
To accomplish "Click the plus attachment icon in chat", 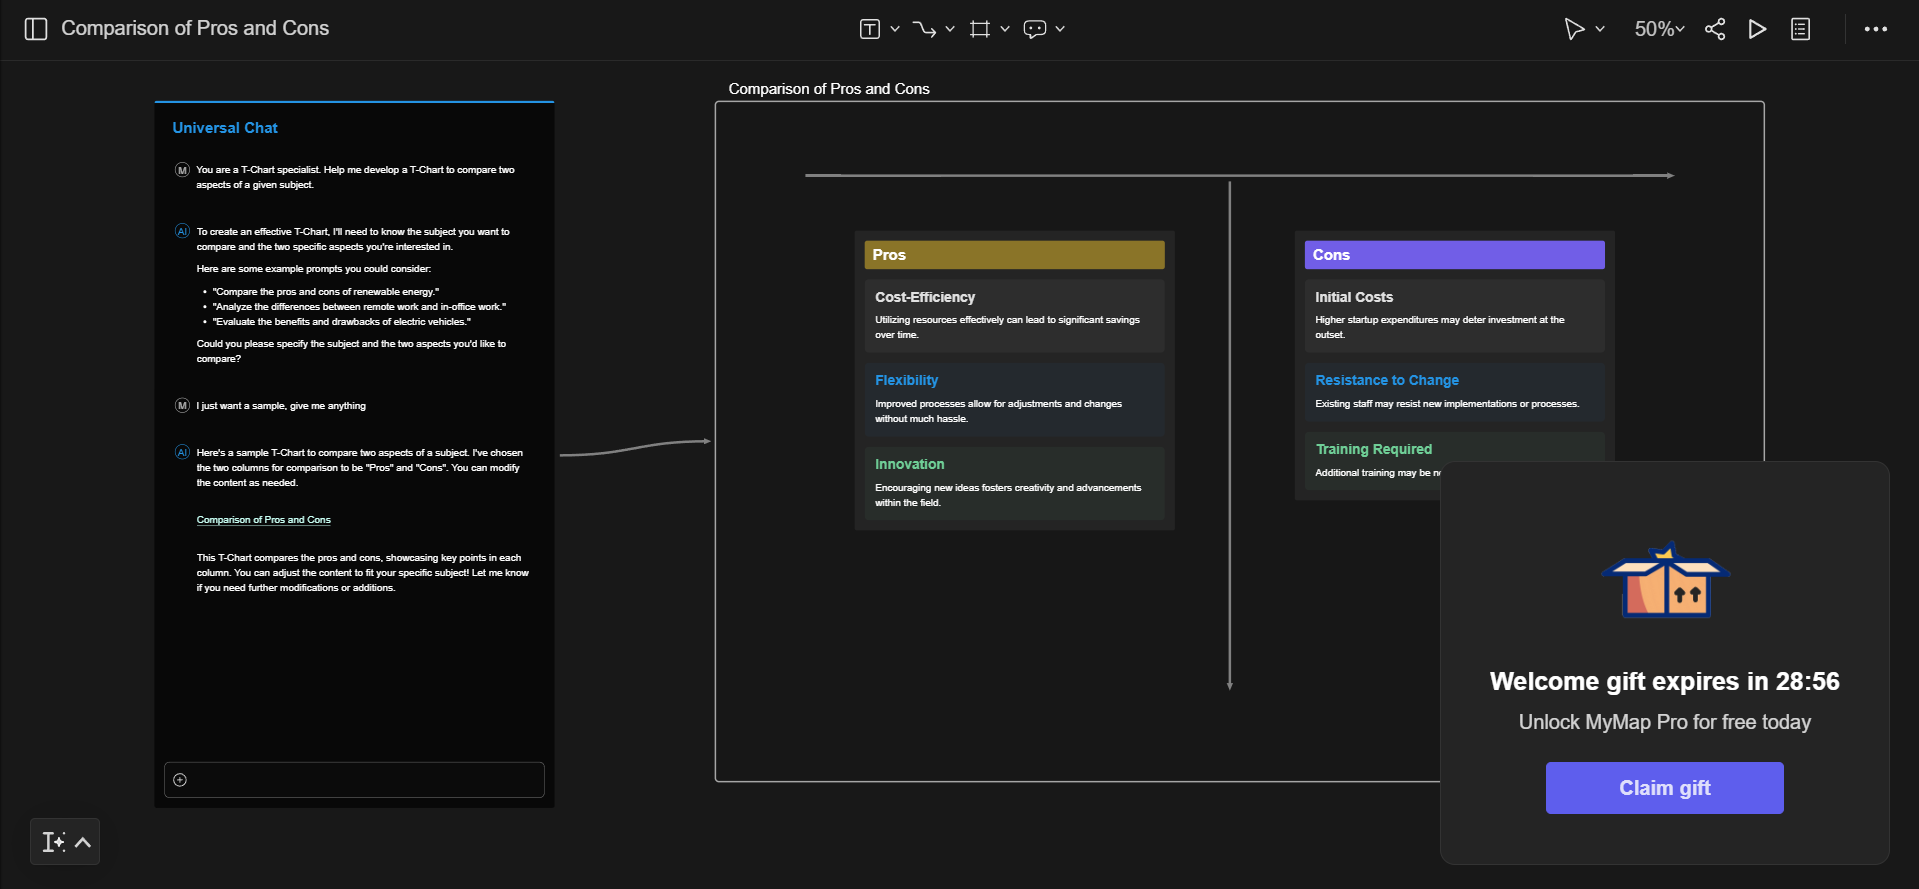I will (x=180, y=780).
